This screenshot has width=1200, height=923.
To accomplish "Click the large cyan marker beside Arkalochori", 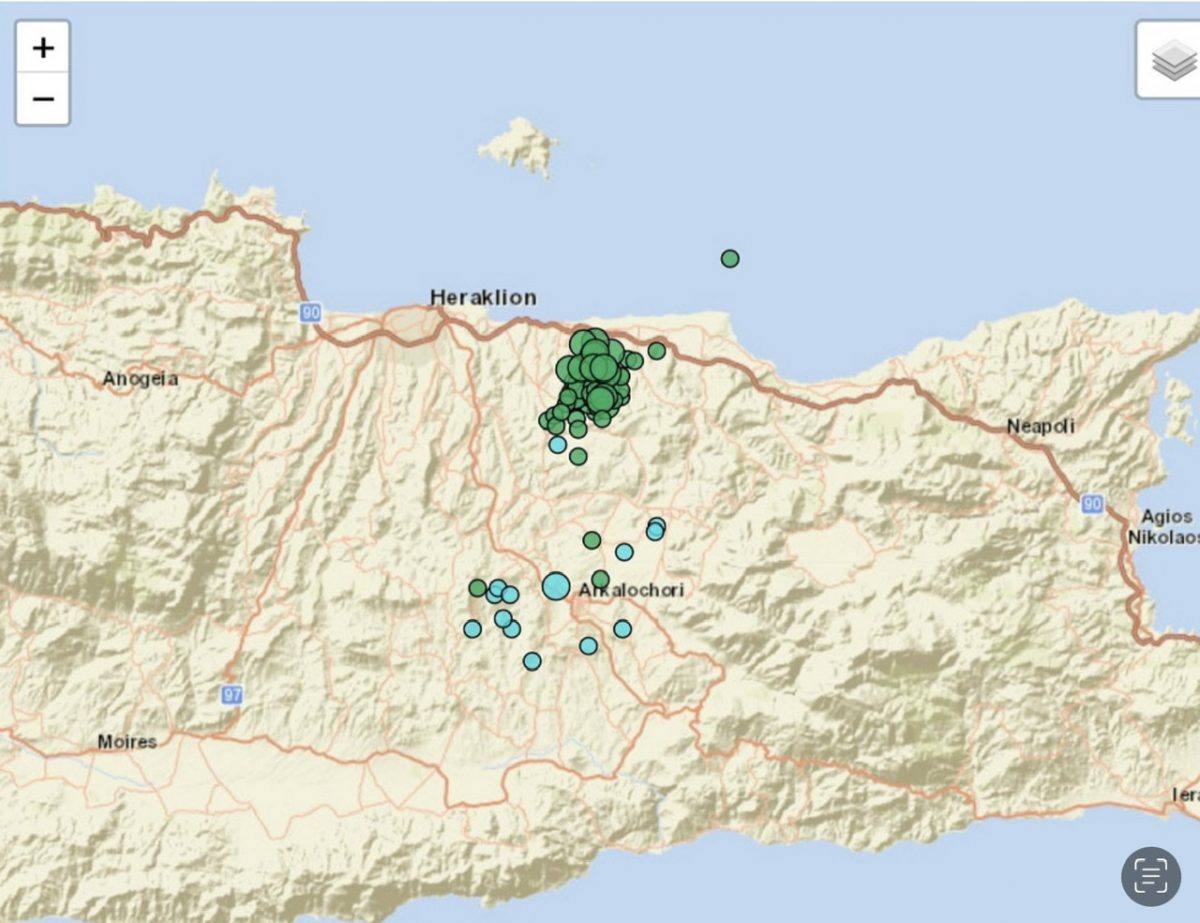I will click(556, 586).
